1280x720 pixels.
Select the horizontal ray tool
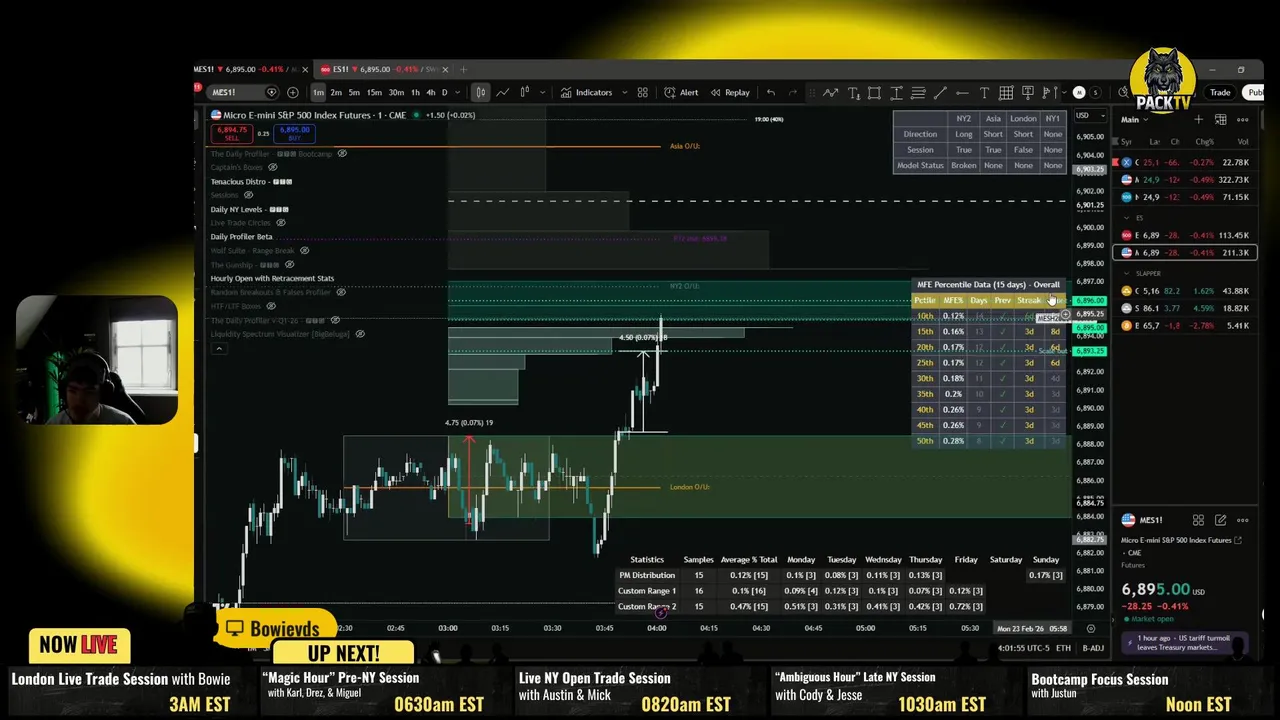[962, 92]
